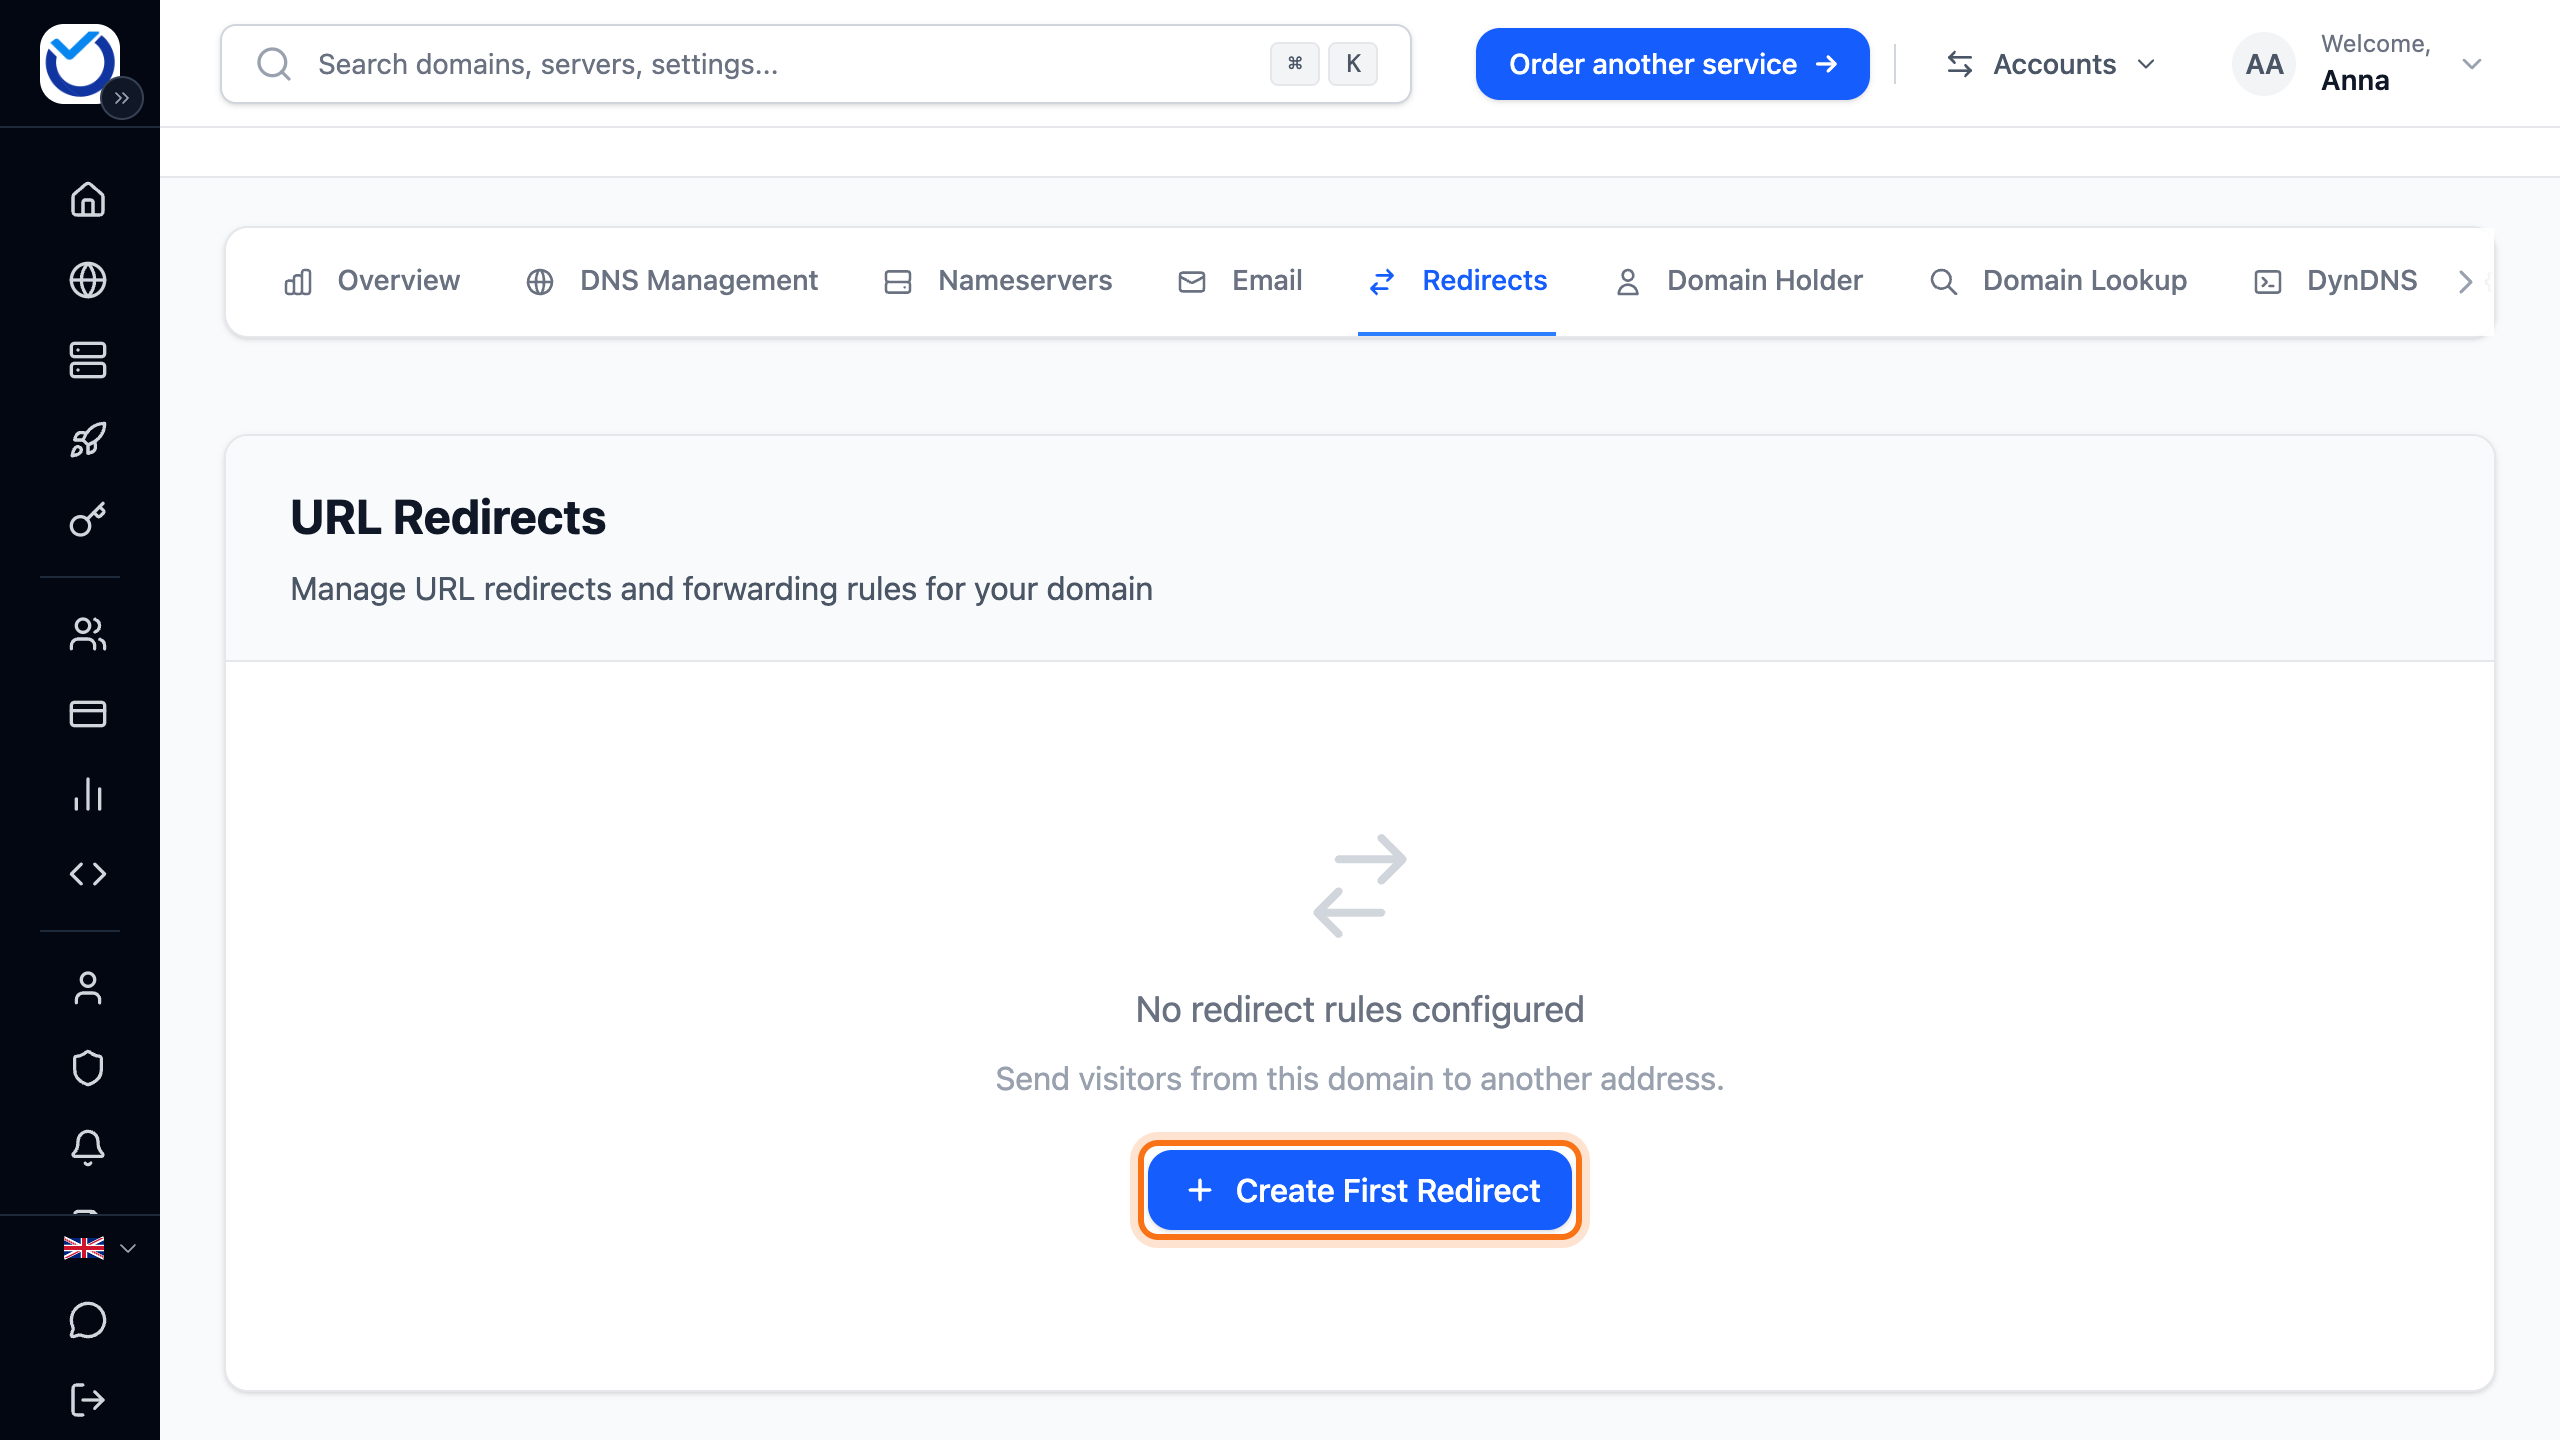
Task: Click Create First Redirect button
Action: pyautogui.click(x=1360, y=1190)
